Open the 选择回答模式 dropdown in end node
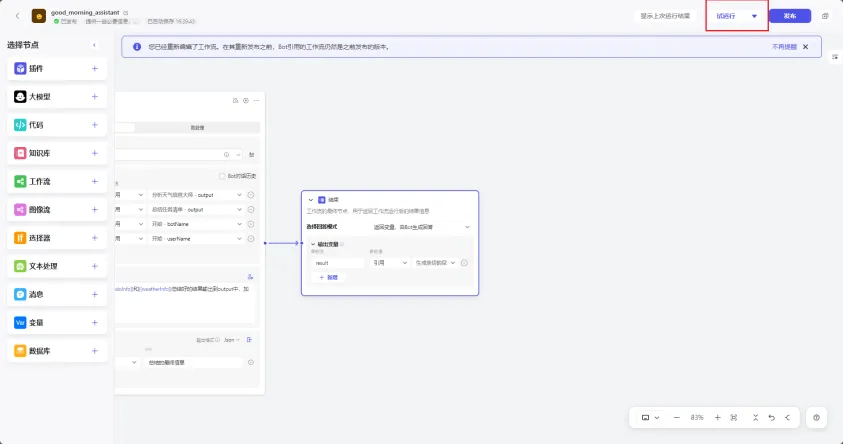 tap(422, 227)
